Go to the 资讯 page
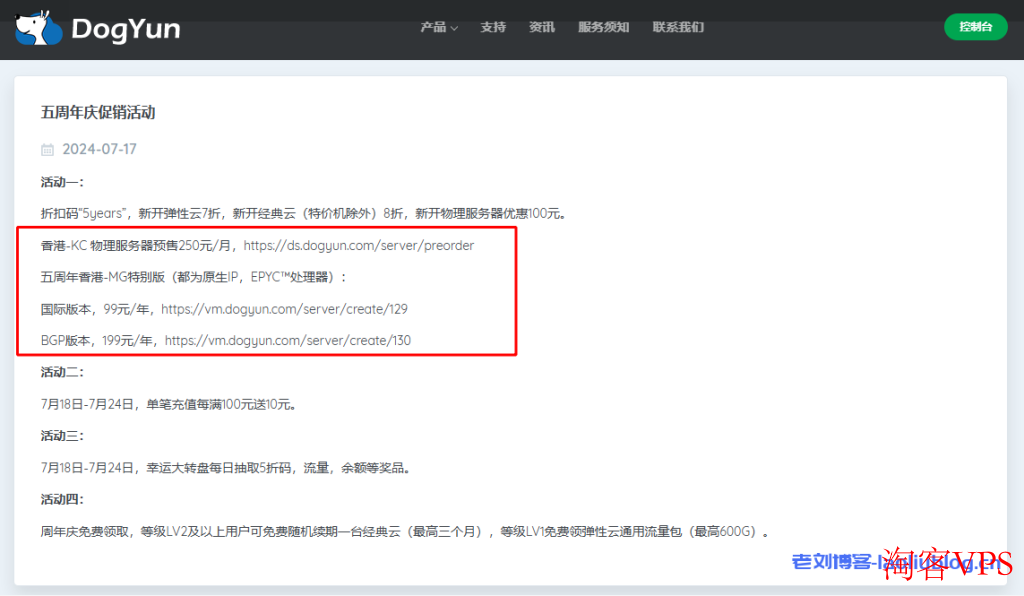The width and height of the screenshot is (1024, 596). (x=541, y=27)
